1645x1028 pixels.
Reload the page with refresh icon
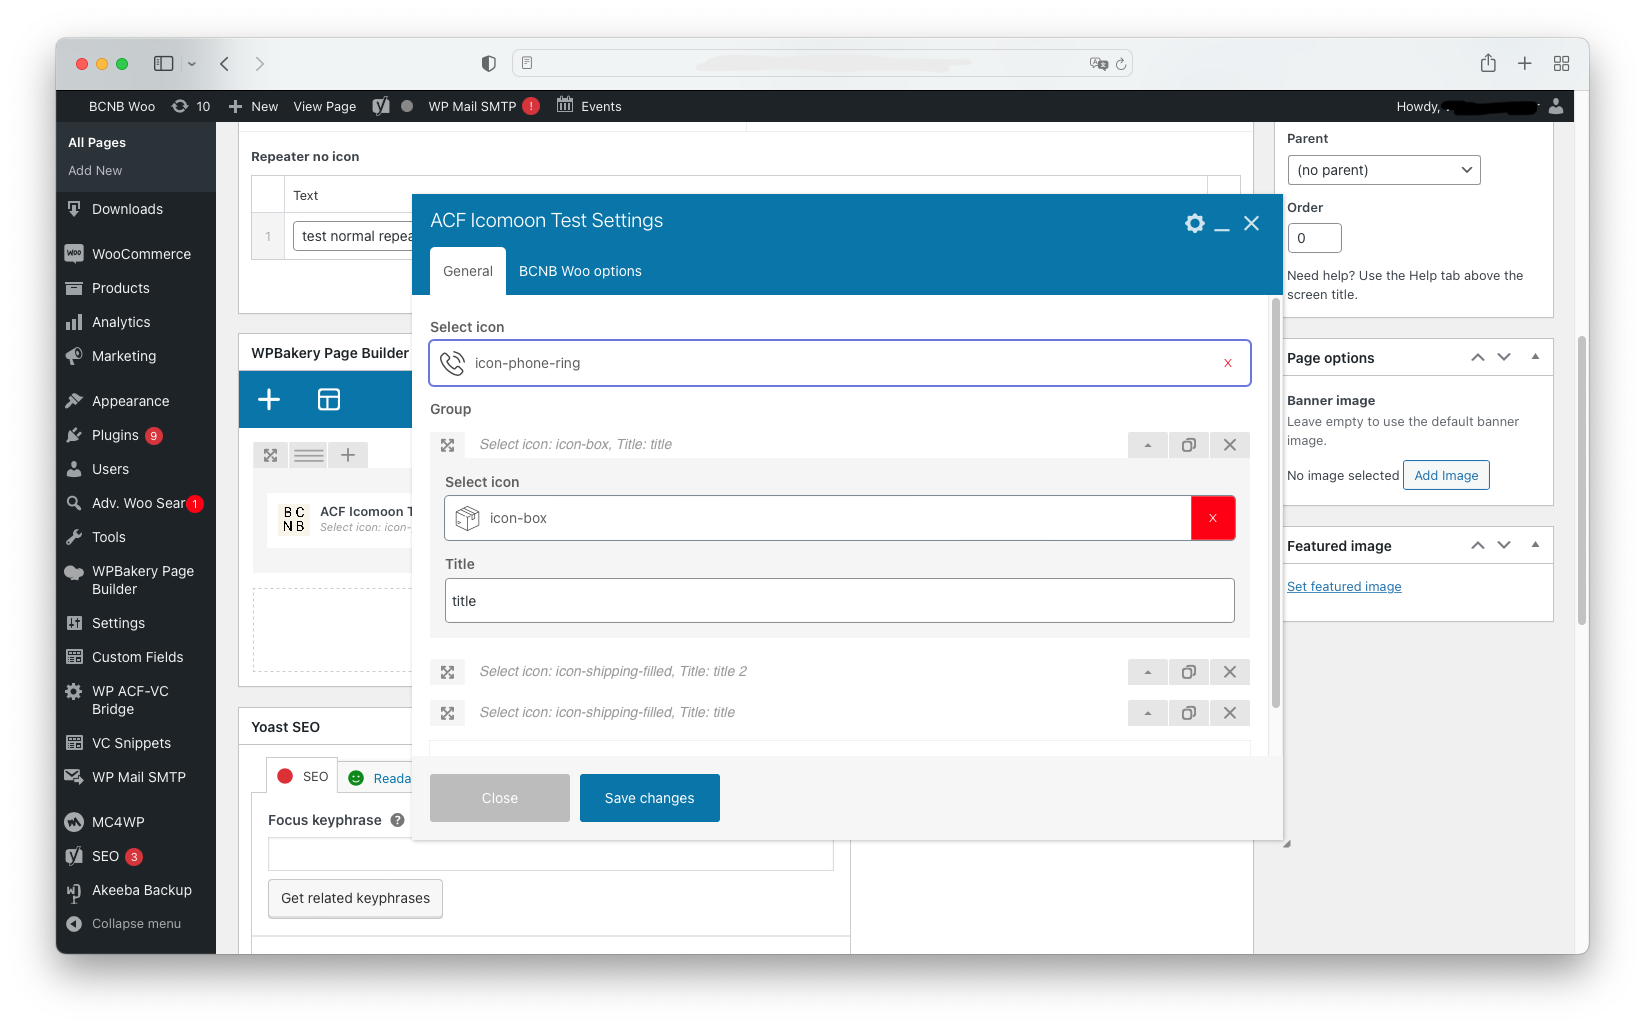click(x=1121, y=63)
